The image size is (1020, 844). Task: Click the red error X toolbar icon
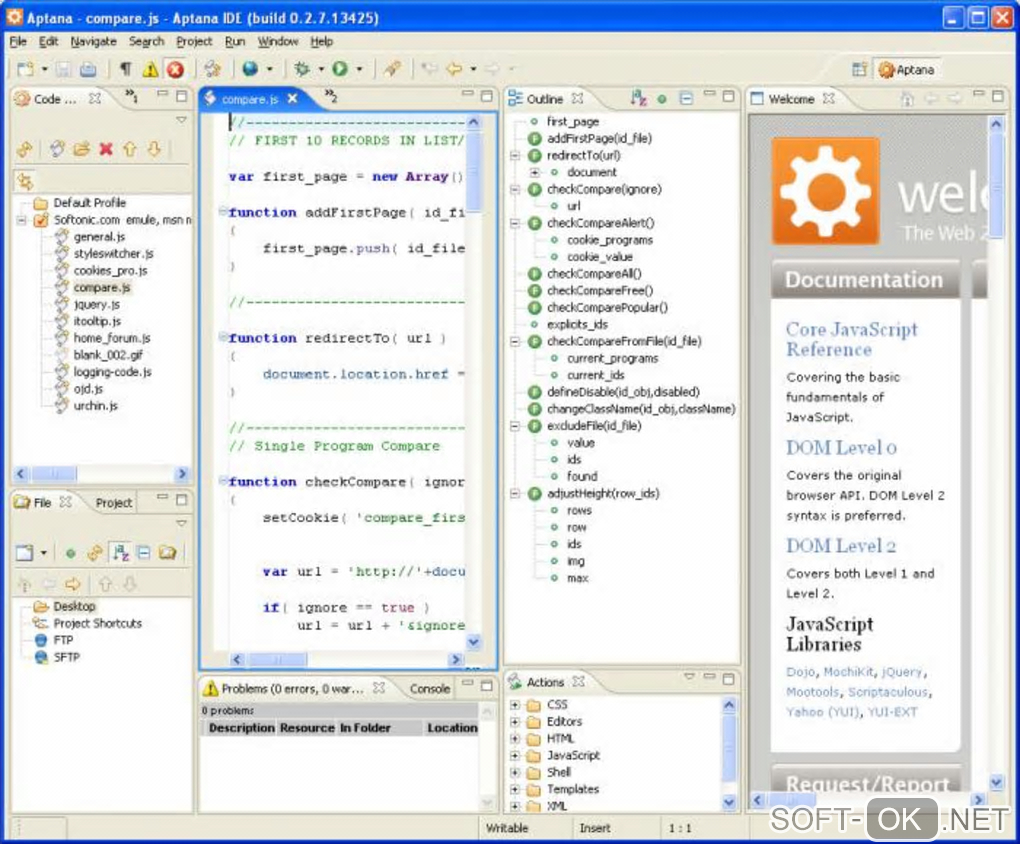175,69
